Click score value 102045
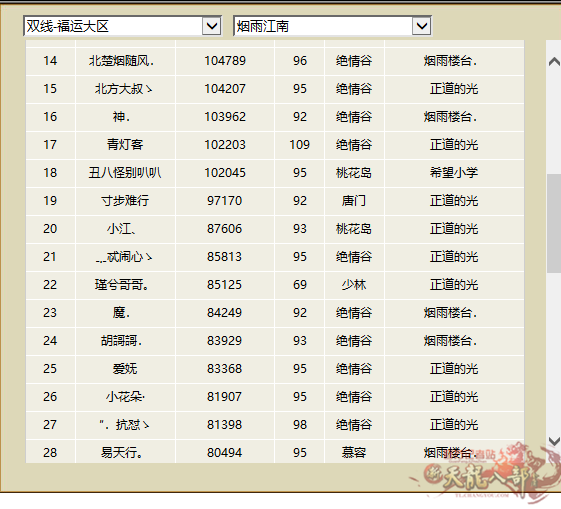 [225, 173]
